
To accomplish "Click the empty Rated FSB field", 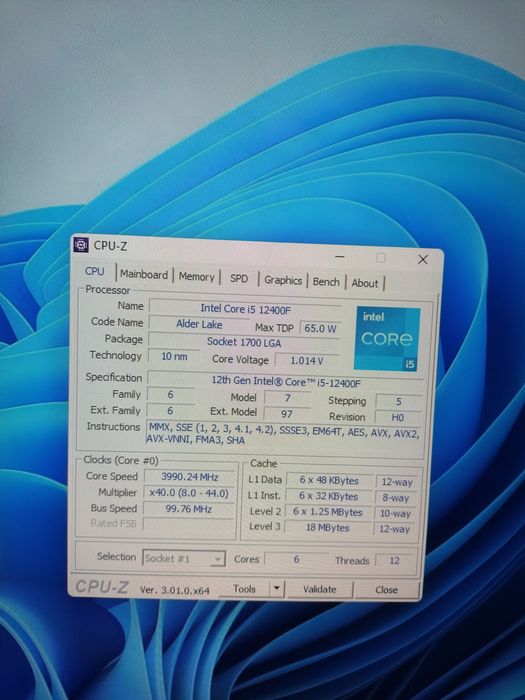I will (x=188, y=524).
